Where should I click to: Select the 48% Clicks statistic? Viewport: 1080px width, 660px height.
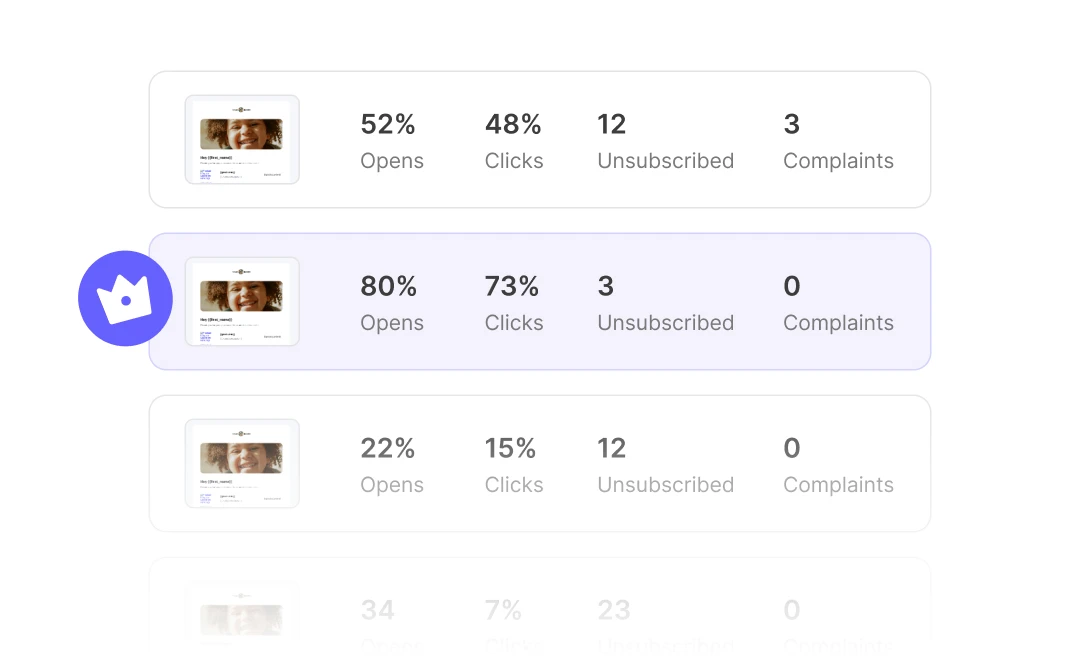[x=514, y=141]
